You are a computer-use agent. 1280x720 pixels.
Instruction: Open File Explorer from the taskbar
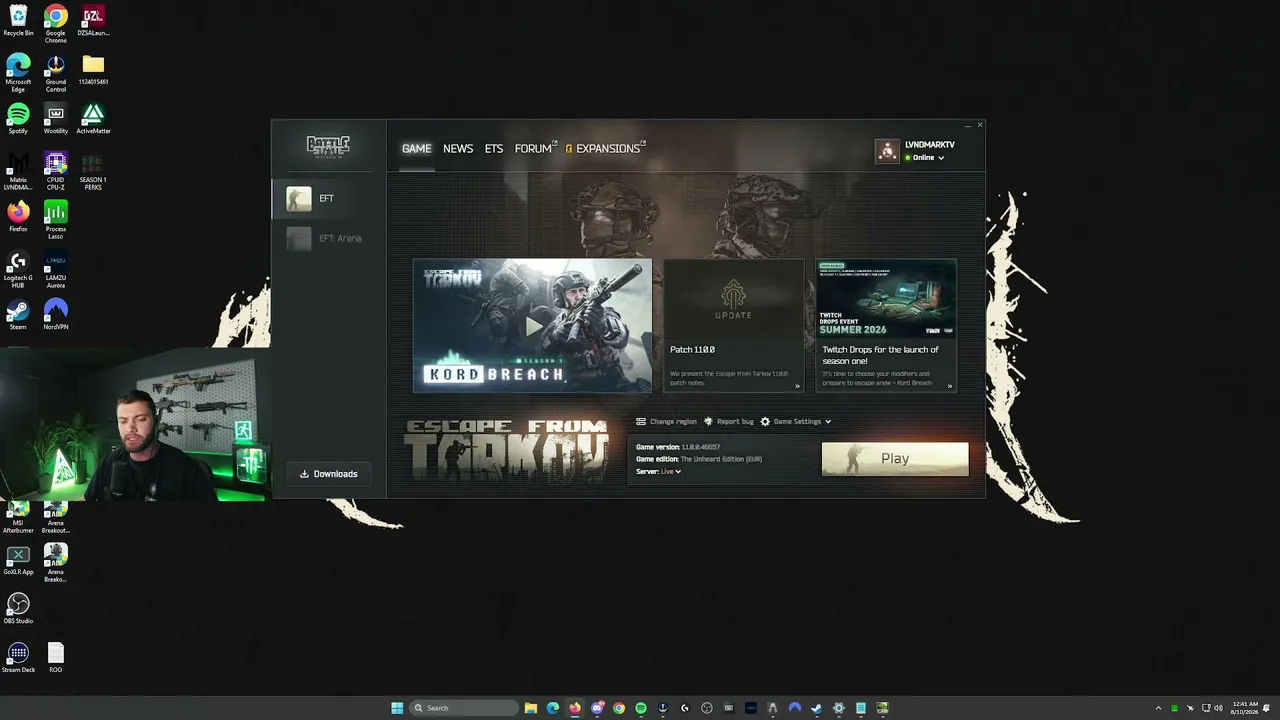click(x=531, y=708)
